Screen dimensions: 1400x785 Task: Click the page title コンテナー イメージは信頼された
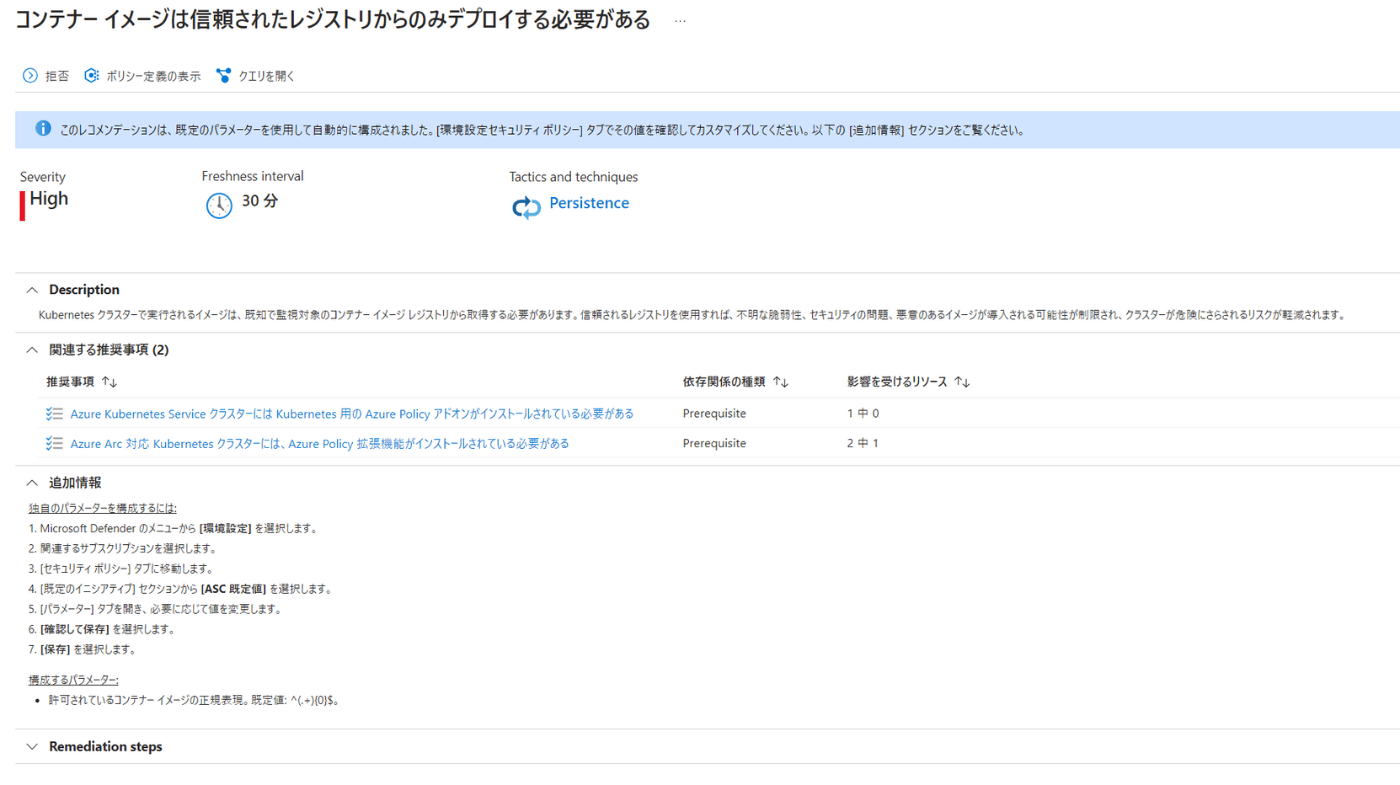333,20
